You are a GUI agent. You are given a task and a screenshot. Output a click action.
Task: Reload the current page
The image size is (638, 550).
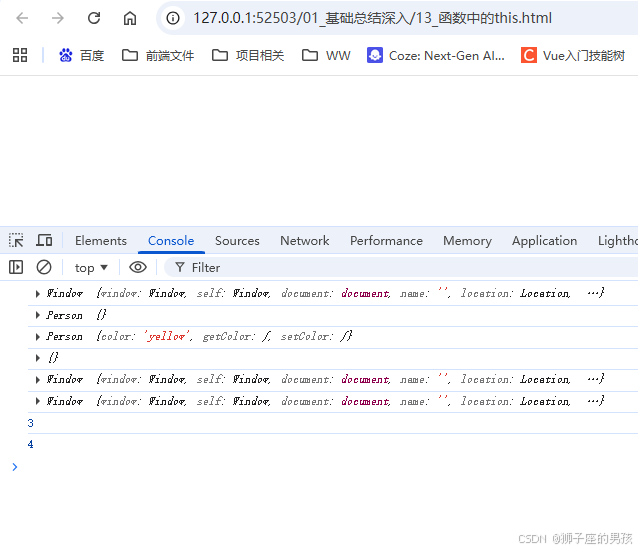click(x=94, y=18)
